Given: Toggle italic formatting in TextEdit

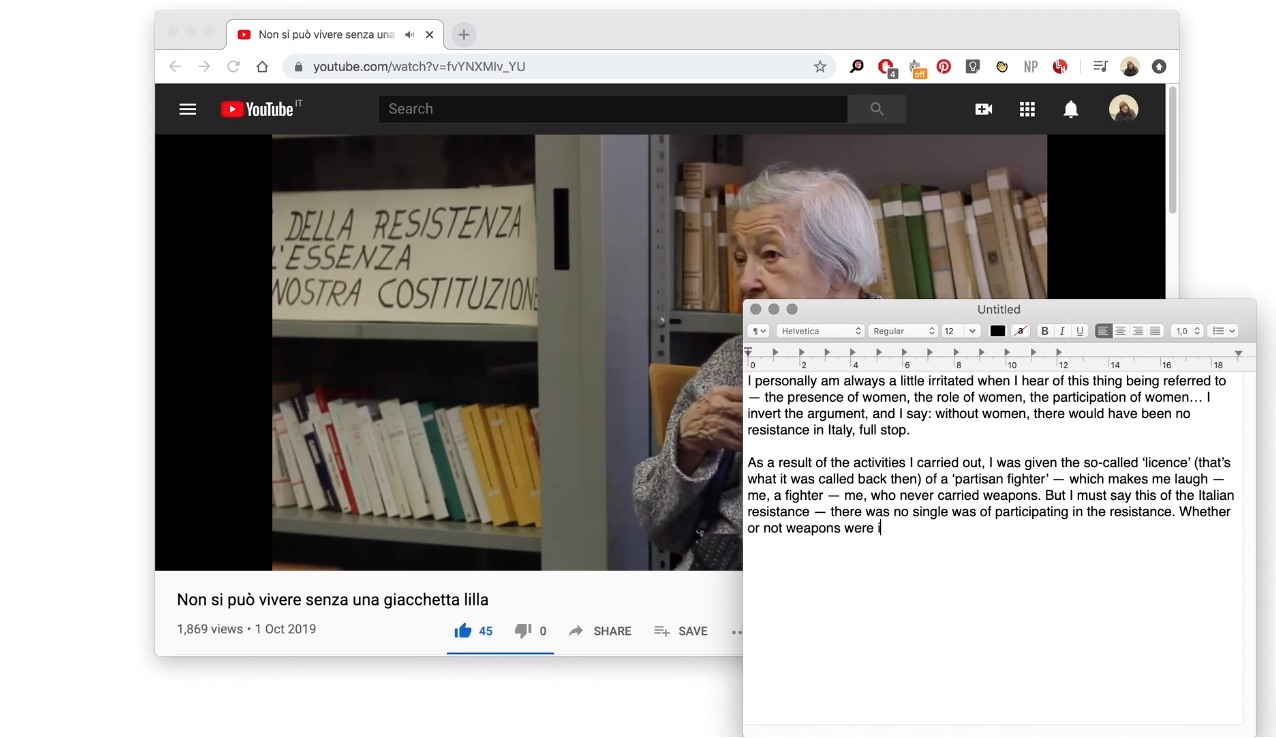Looking at the screenshot, I should click(1062, 331).
